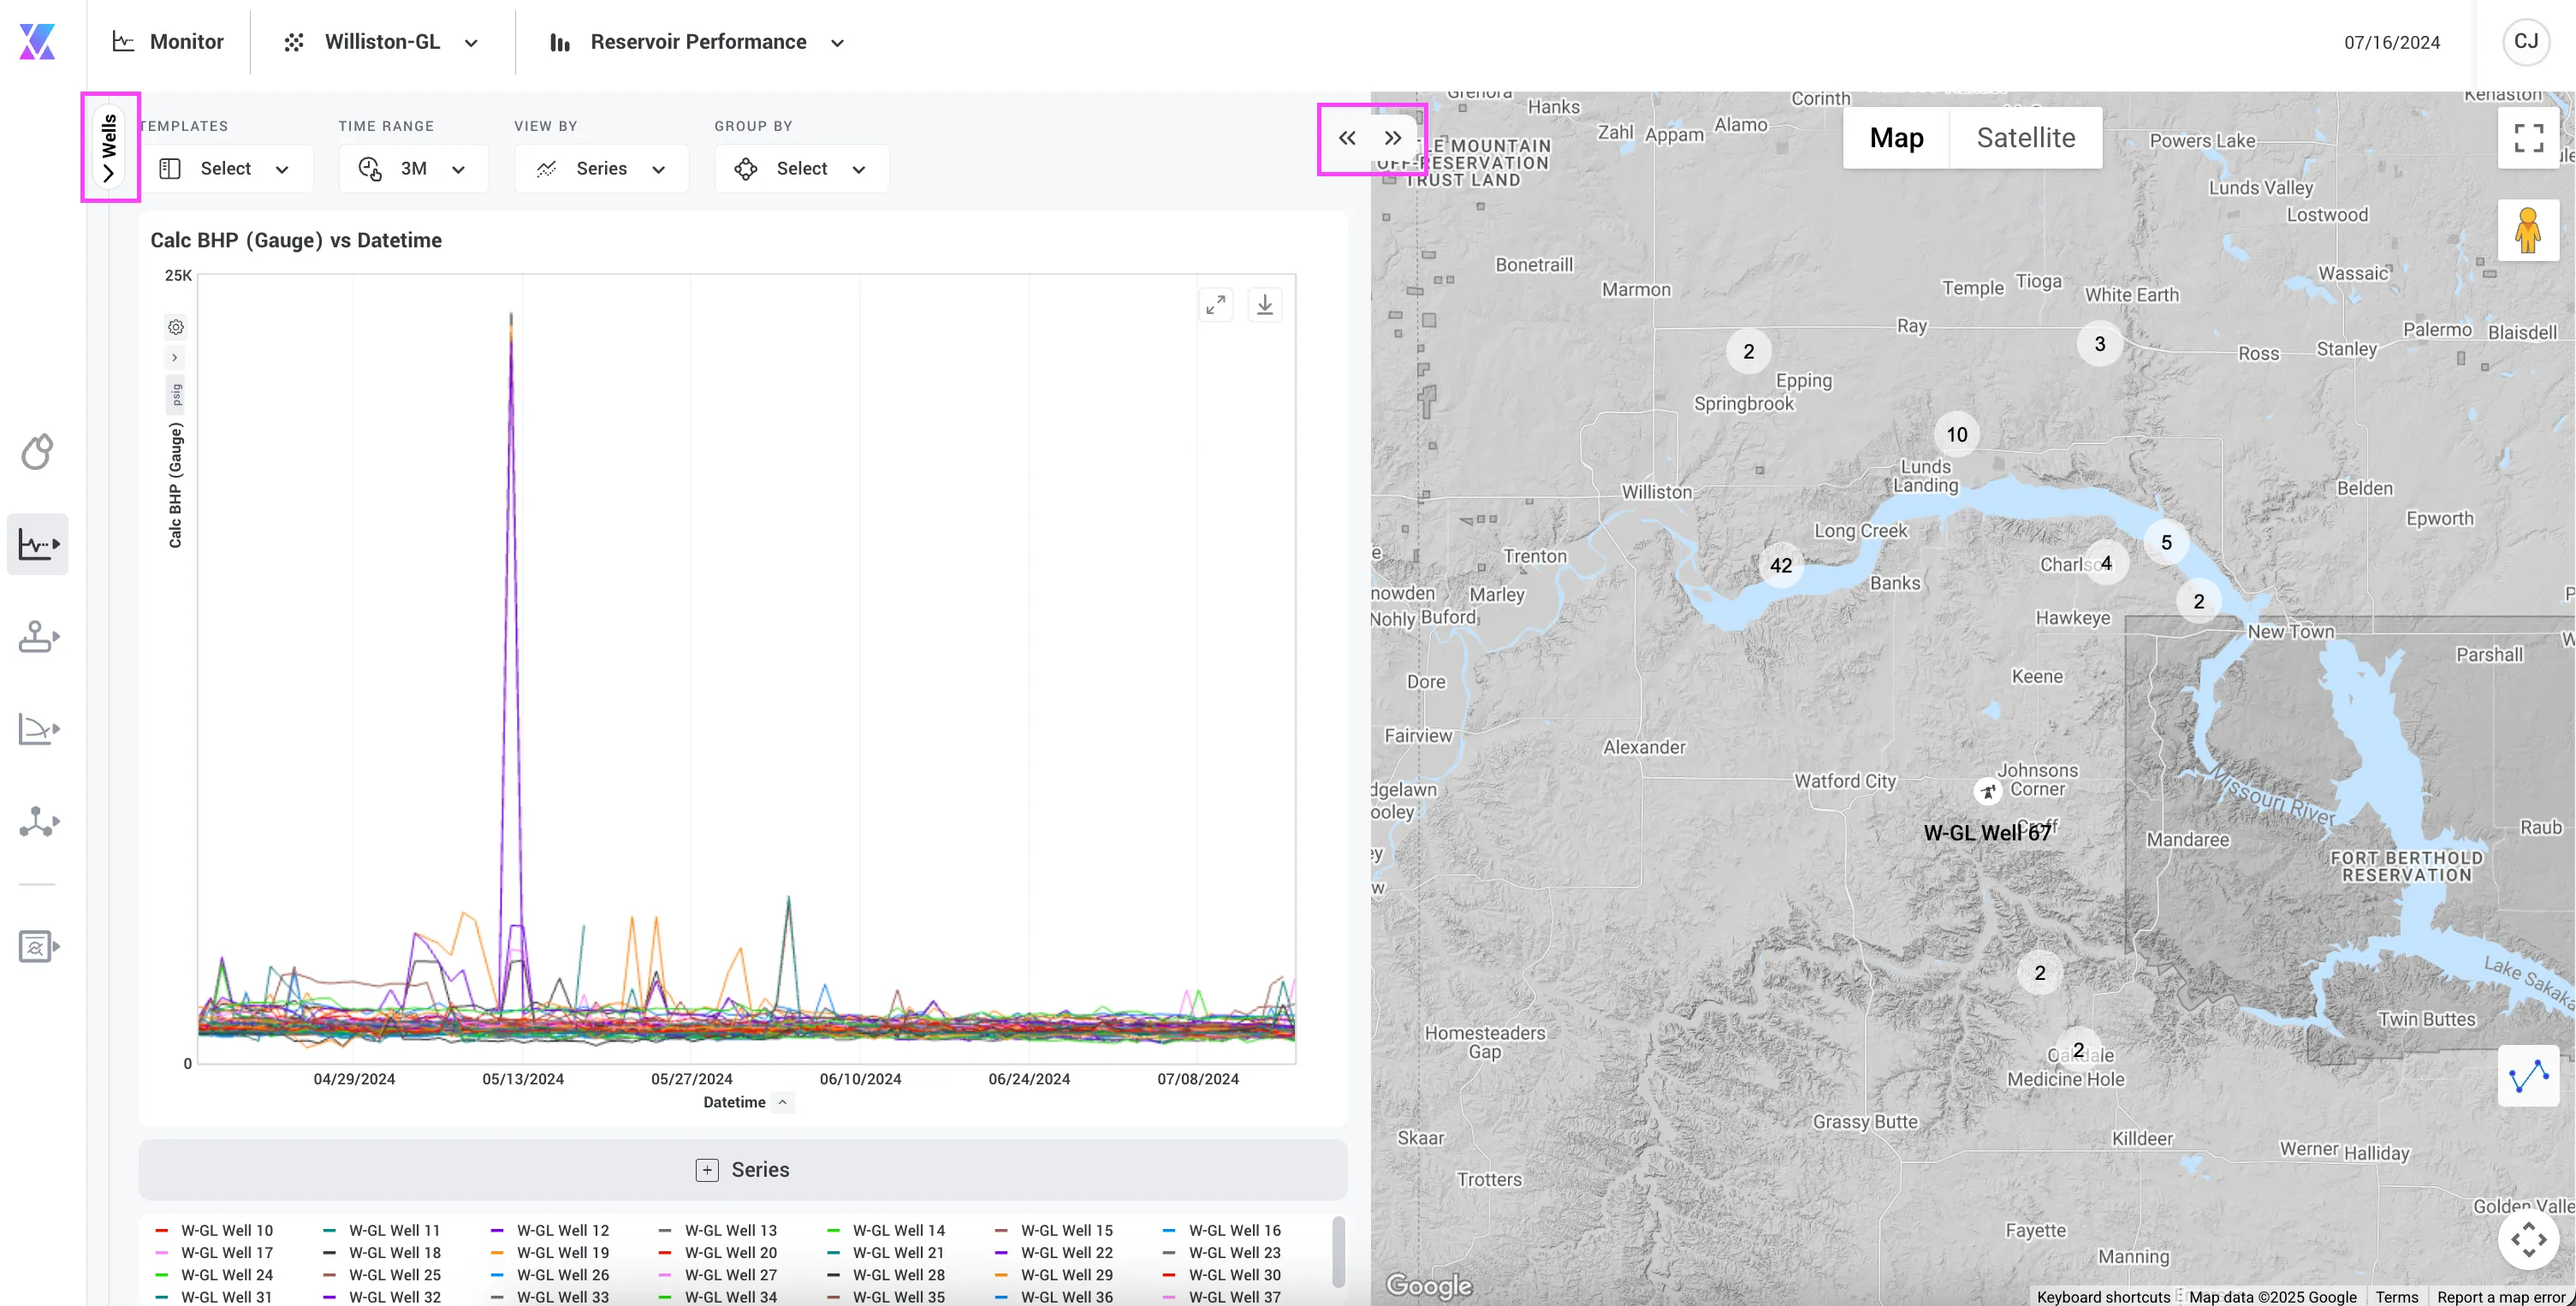Viewport: 2576px width, 1306px height.
Task: Open the Templates Select dropdown
Action: [x=226, y=169]
